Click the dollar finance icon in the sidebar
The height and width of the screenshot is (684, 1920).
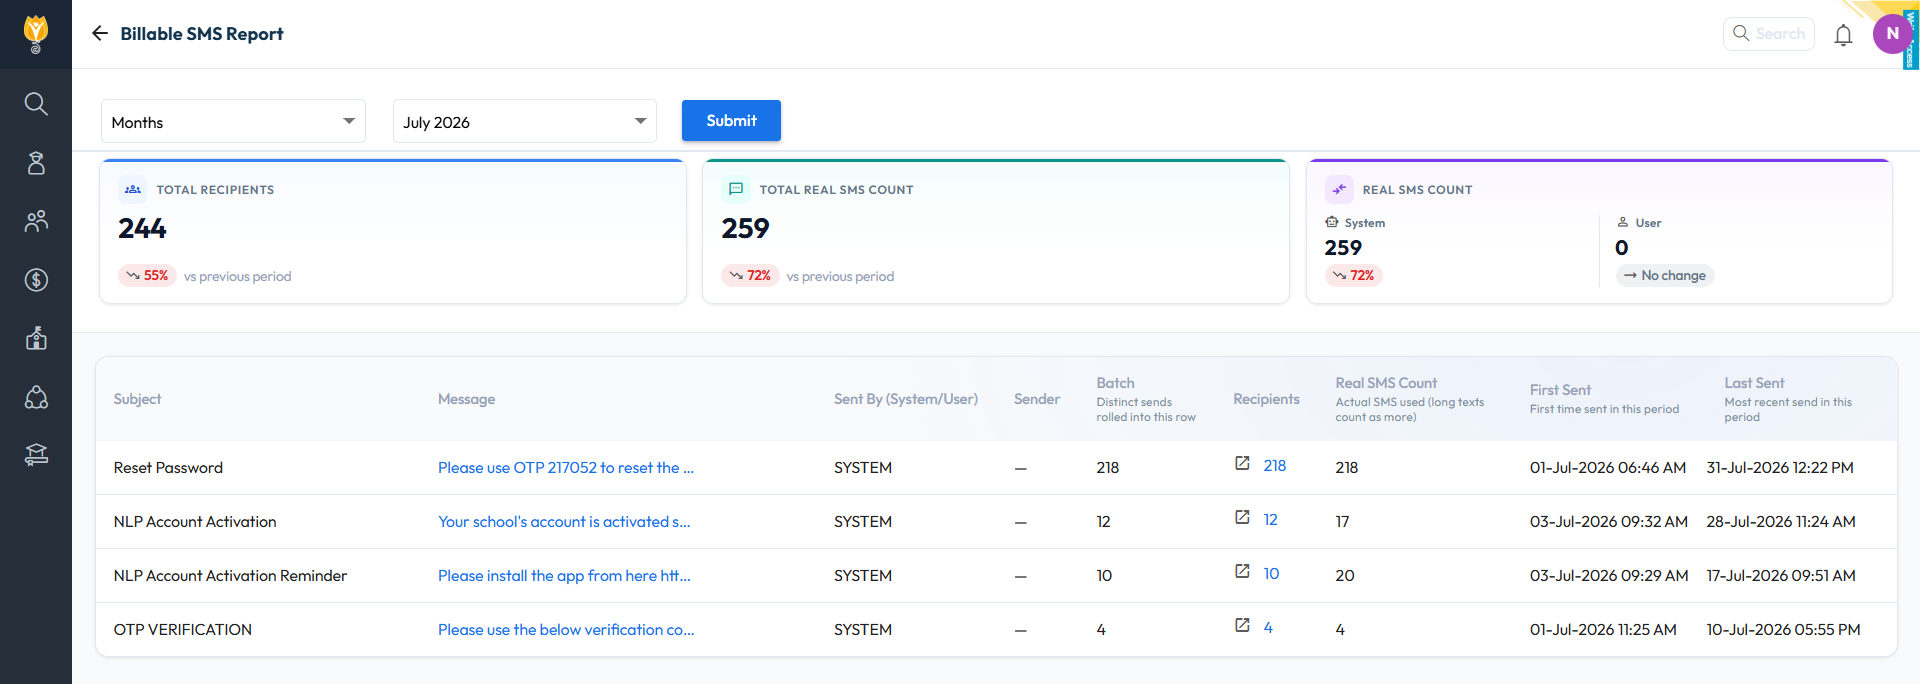point(36,280)
